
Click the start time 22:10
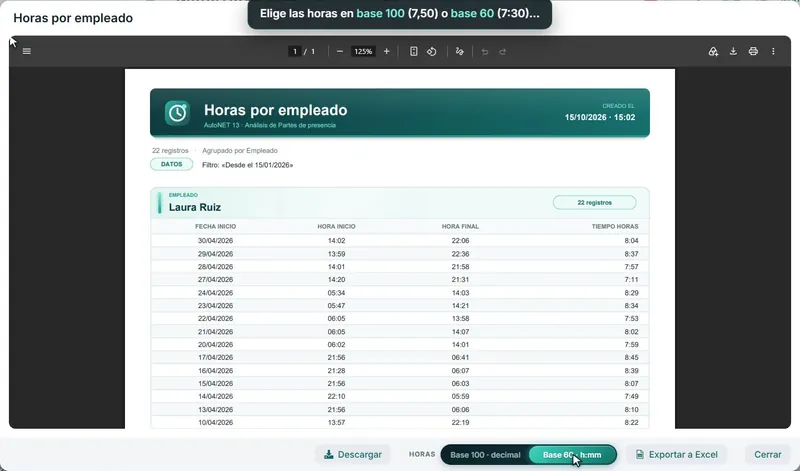[x=336, y=396]
